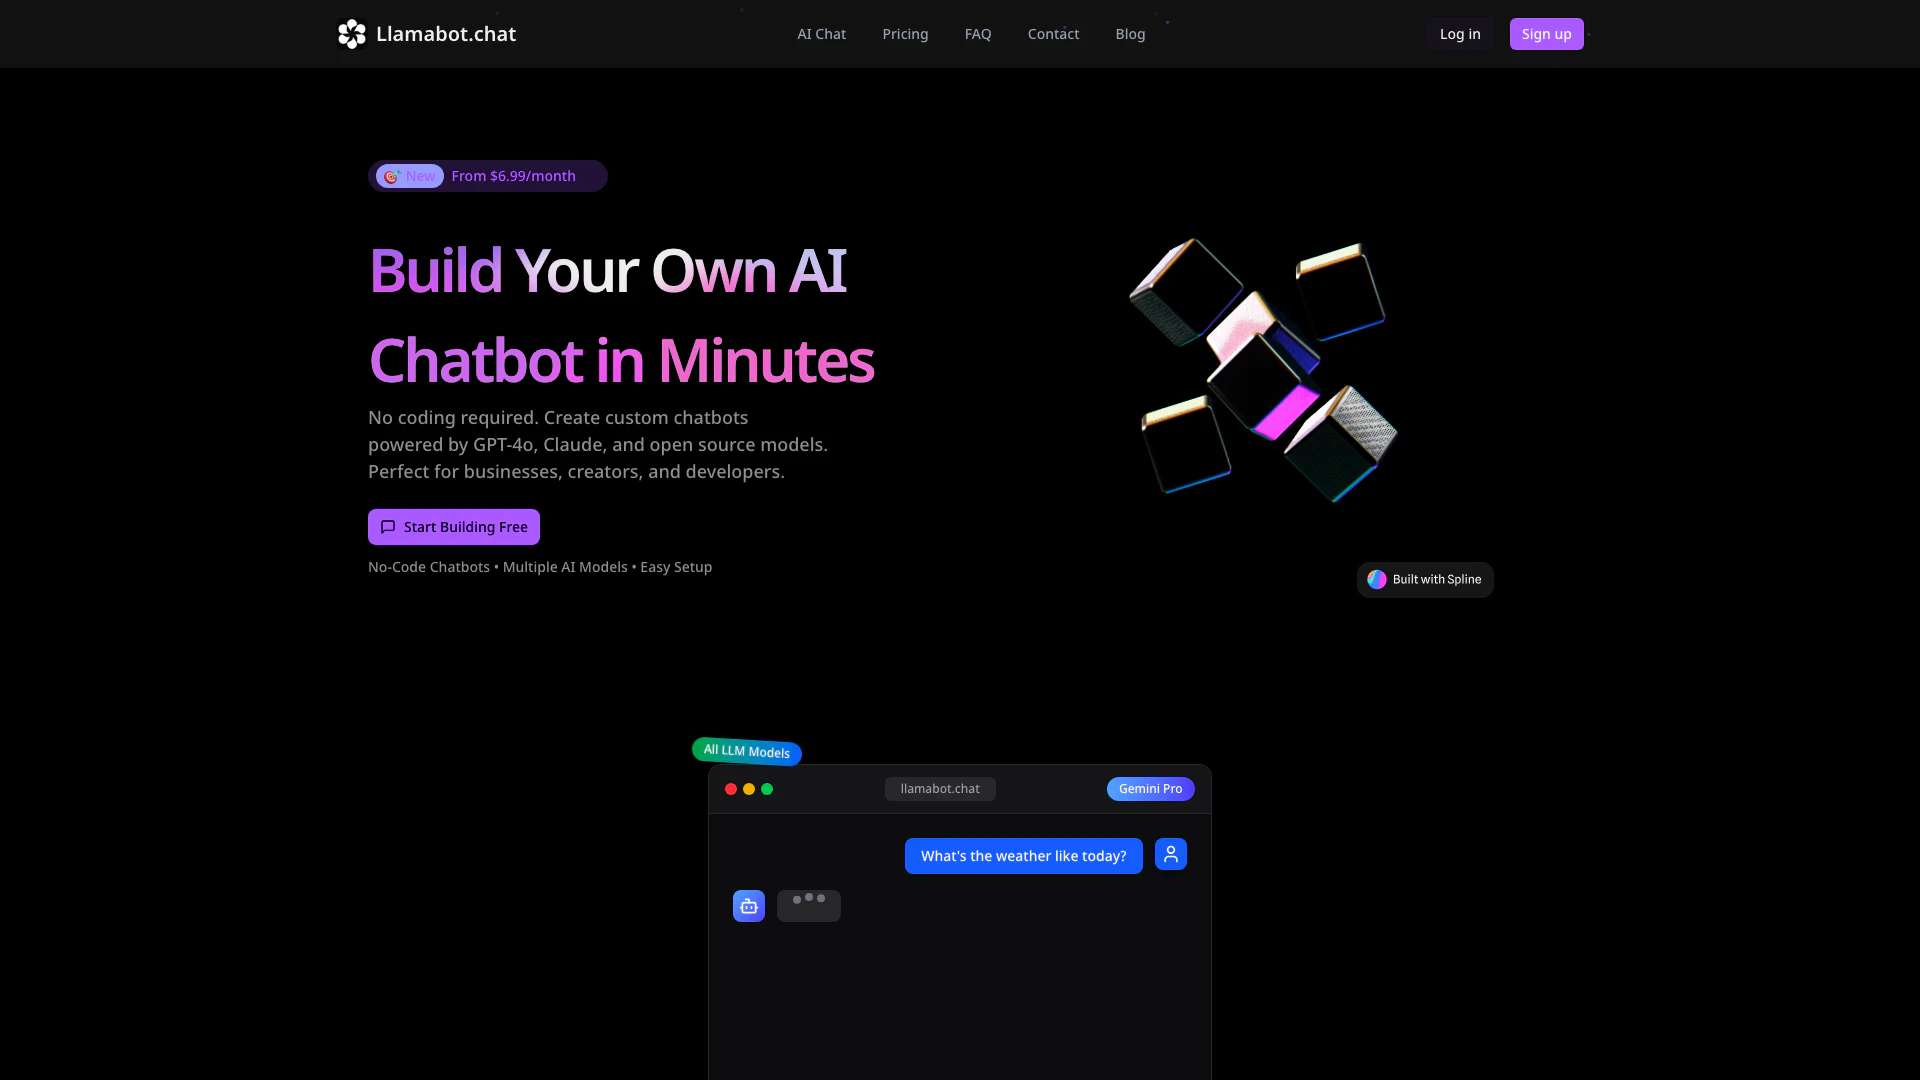The width and height of the screenshot is (1920, 1080).
Task: Open the AI Chat menu item
Action: 821,34
